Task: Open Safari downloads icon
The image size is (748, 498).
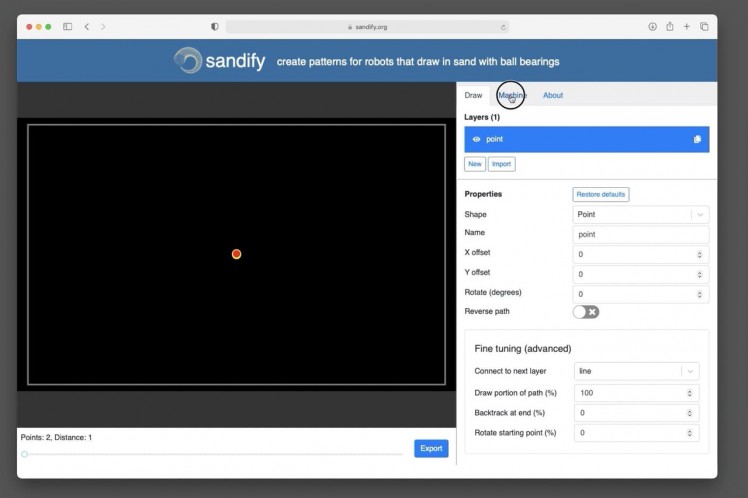Action: pos(653,27)
